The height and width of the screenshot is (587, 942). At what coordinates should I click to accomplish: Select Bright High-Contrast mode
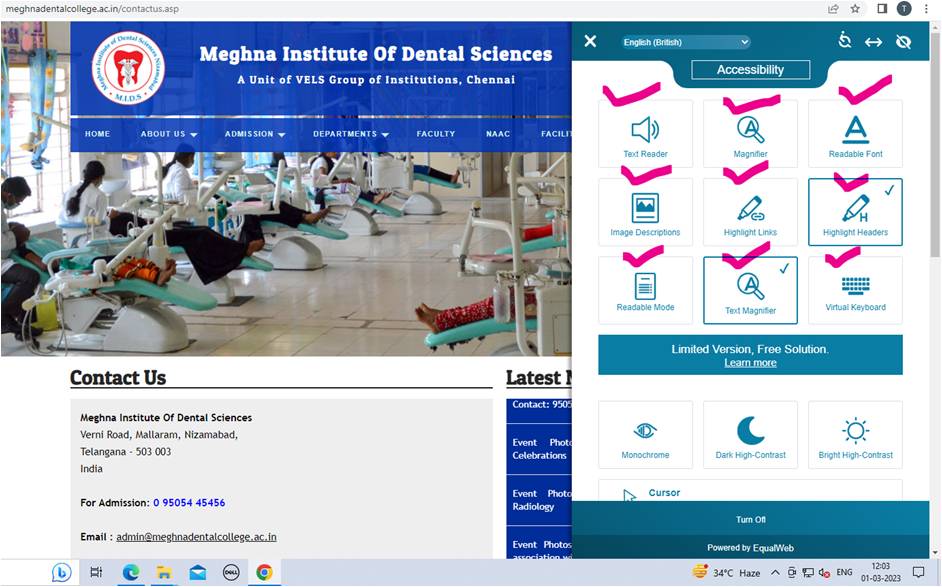point(855,435)
